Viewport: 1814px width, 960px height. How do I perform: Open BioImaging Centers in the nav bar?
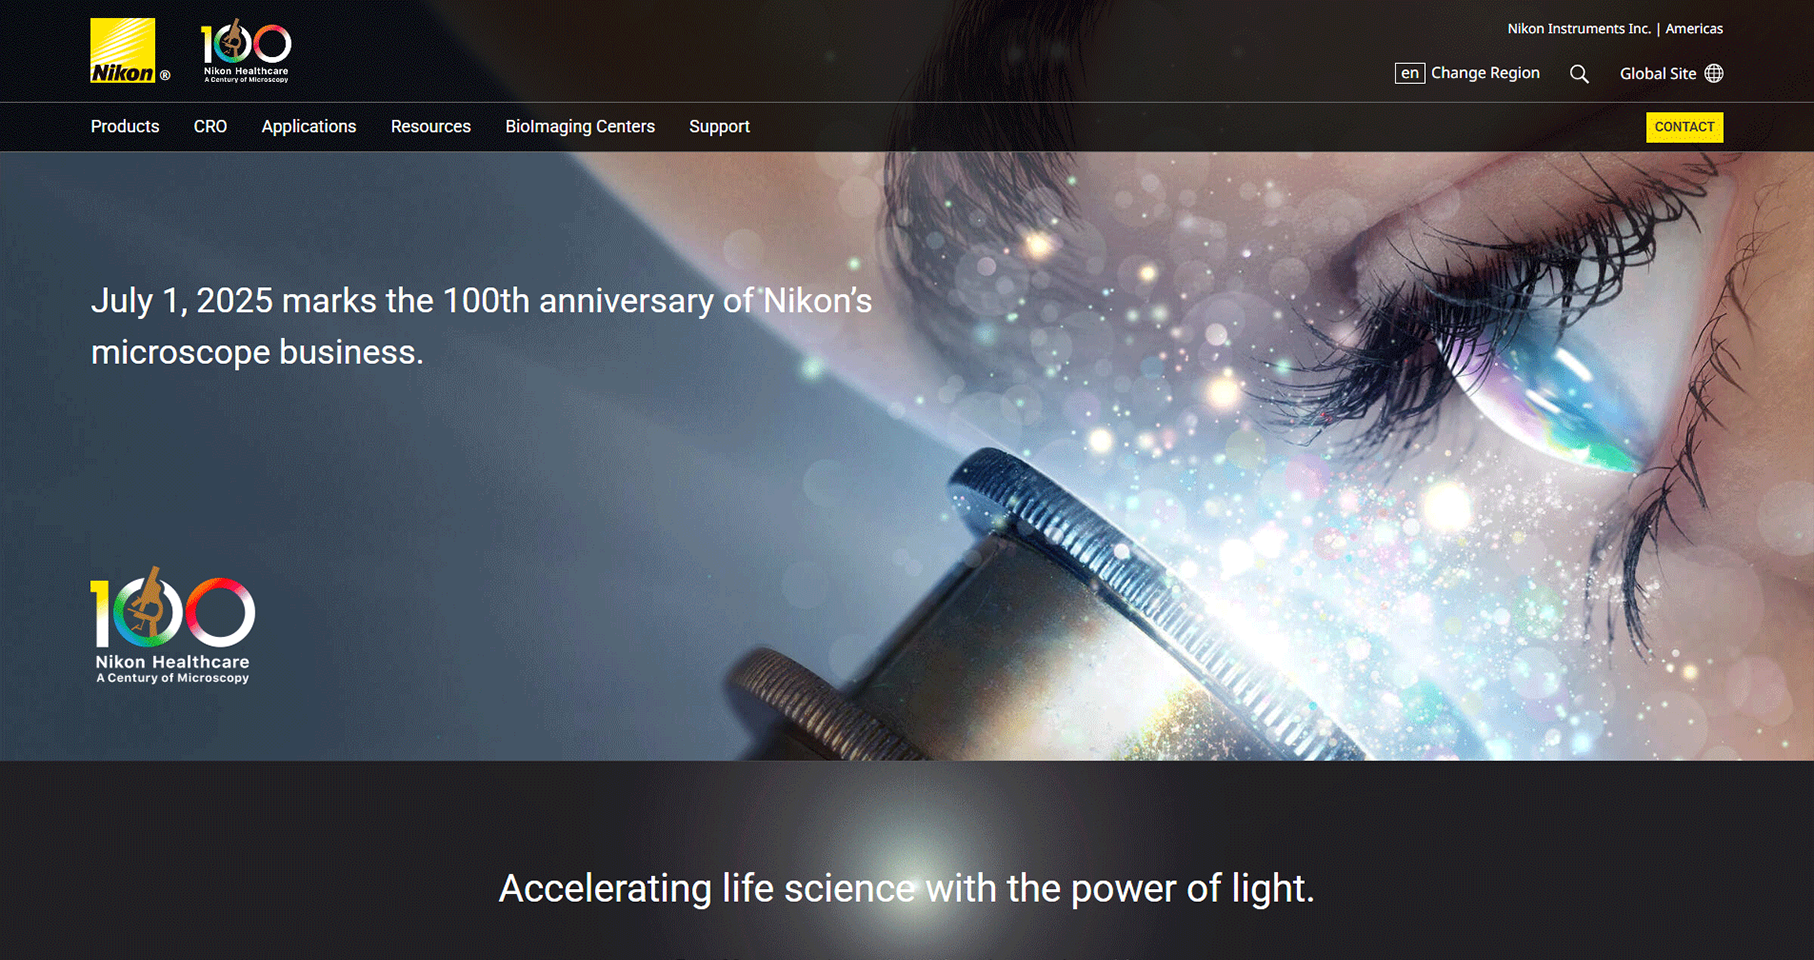point(580,126)
